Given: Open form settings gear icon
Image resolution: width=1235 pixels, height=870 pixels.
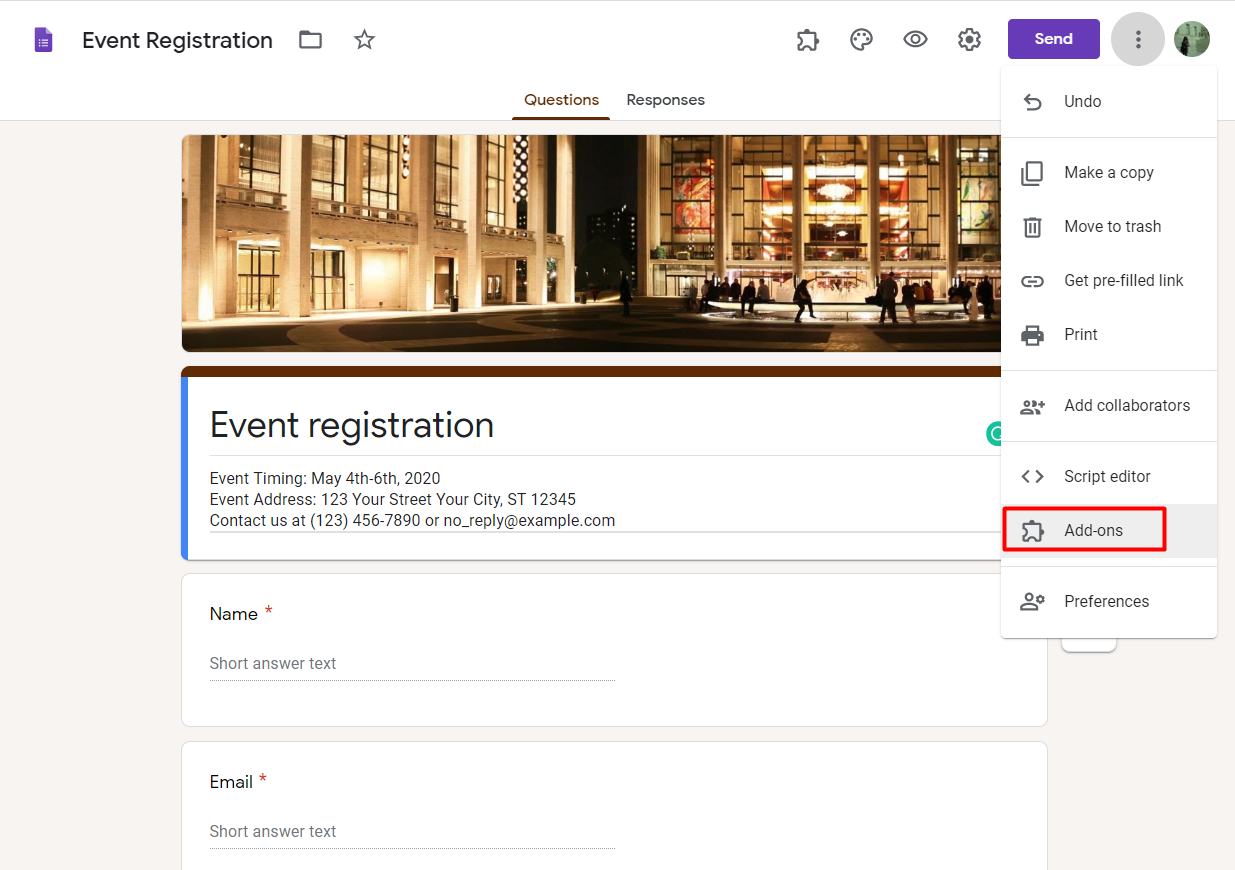Looking at the screenshot, I should [x=969, y=40].
